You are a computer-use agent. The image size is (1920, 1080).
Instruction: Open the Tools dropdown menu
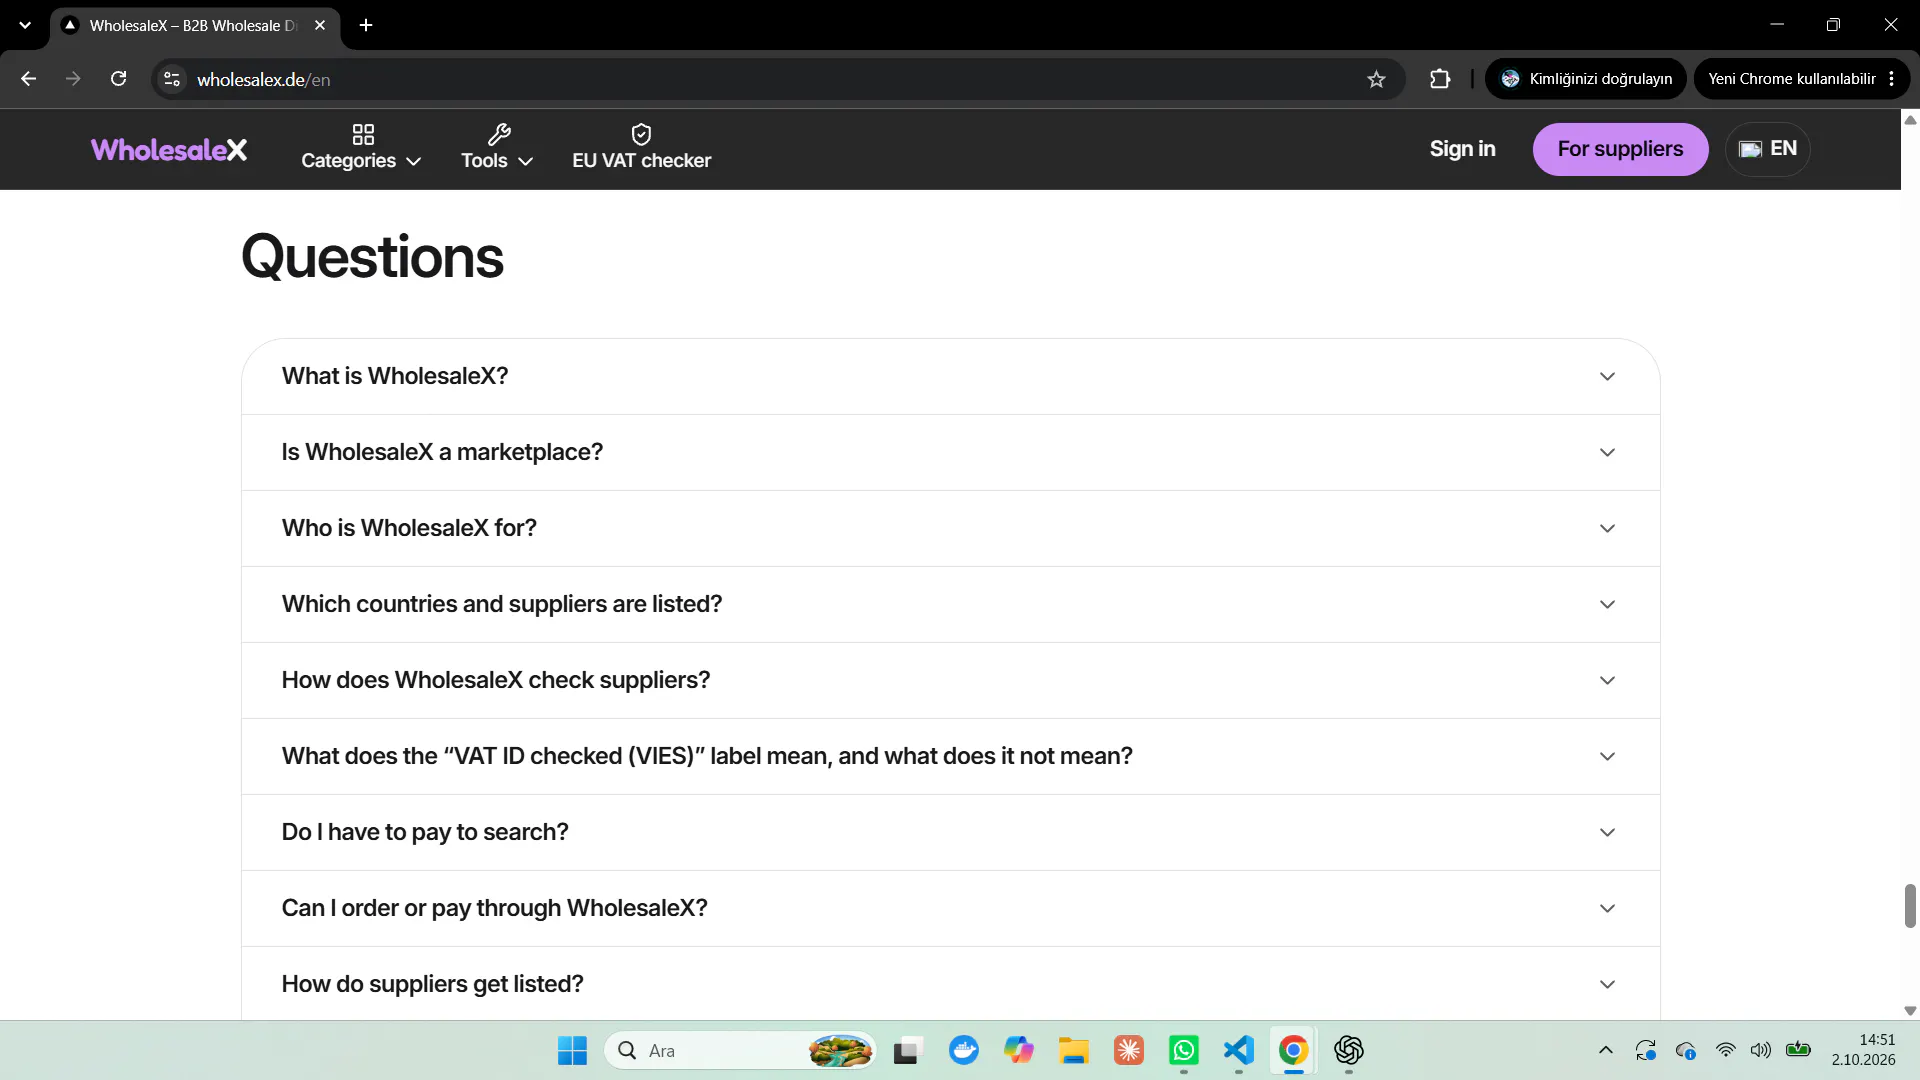click(x=497, y=148)
